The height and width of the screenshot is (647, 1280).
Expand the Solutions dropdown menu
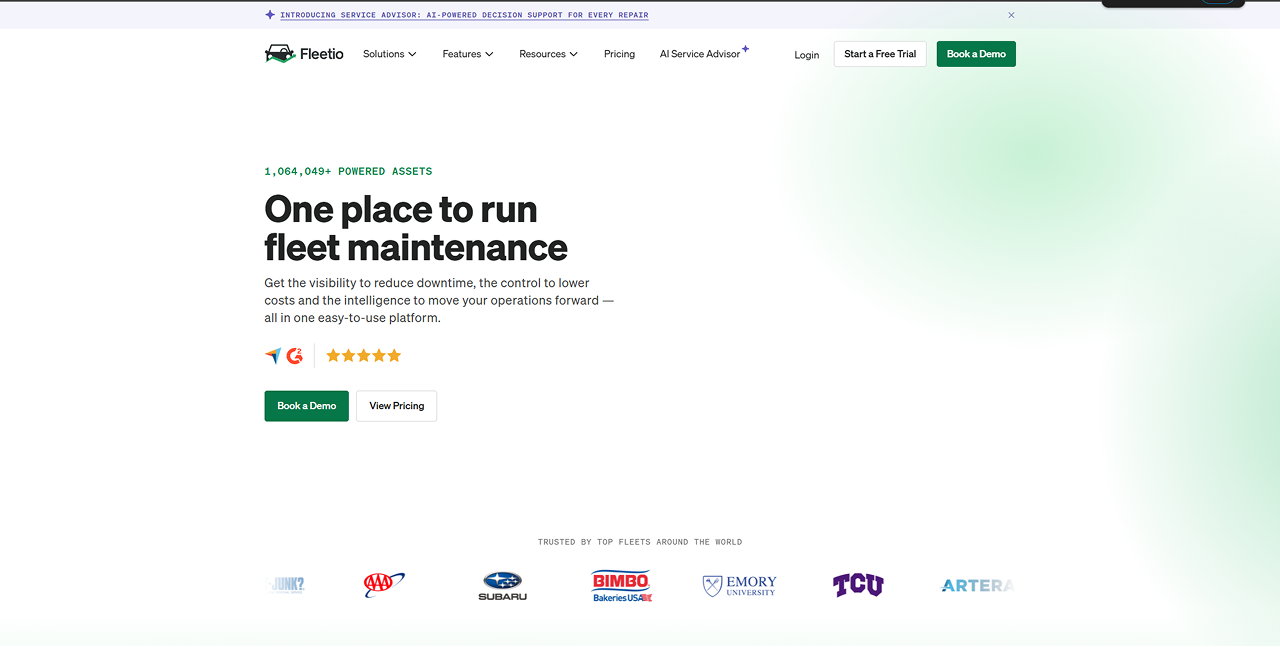390,54
